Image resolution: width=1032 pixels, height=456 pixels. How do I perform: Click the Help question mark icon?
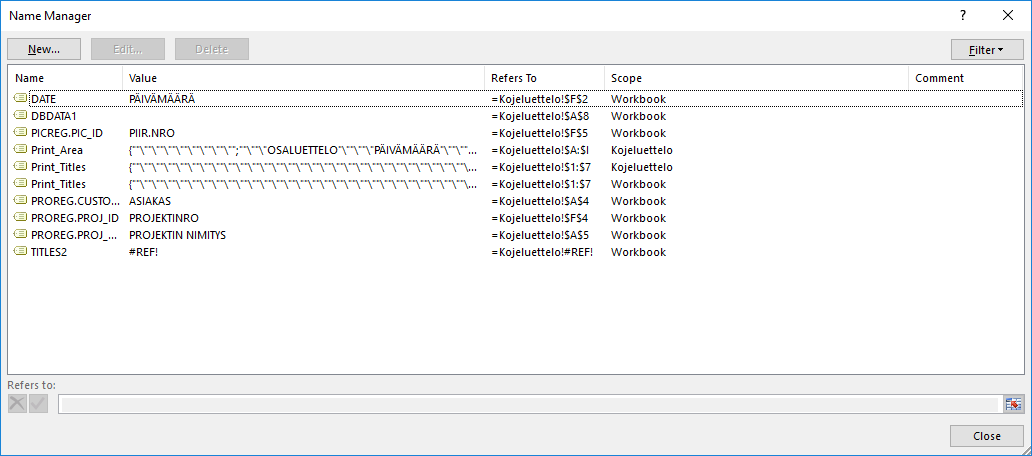point(963,15)
